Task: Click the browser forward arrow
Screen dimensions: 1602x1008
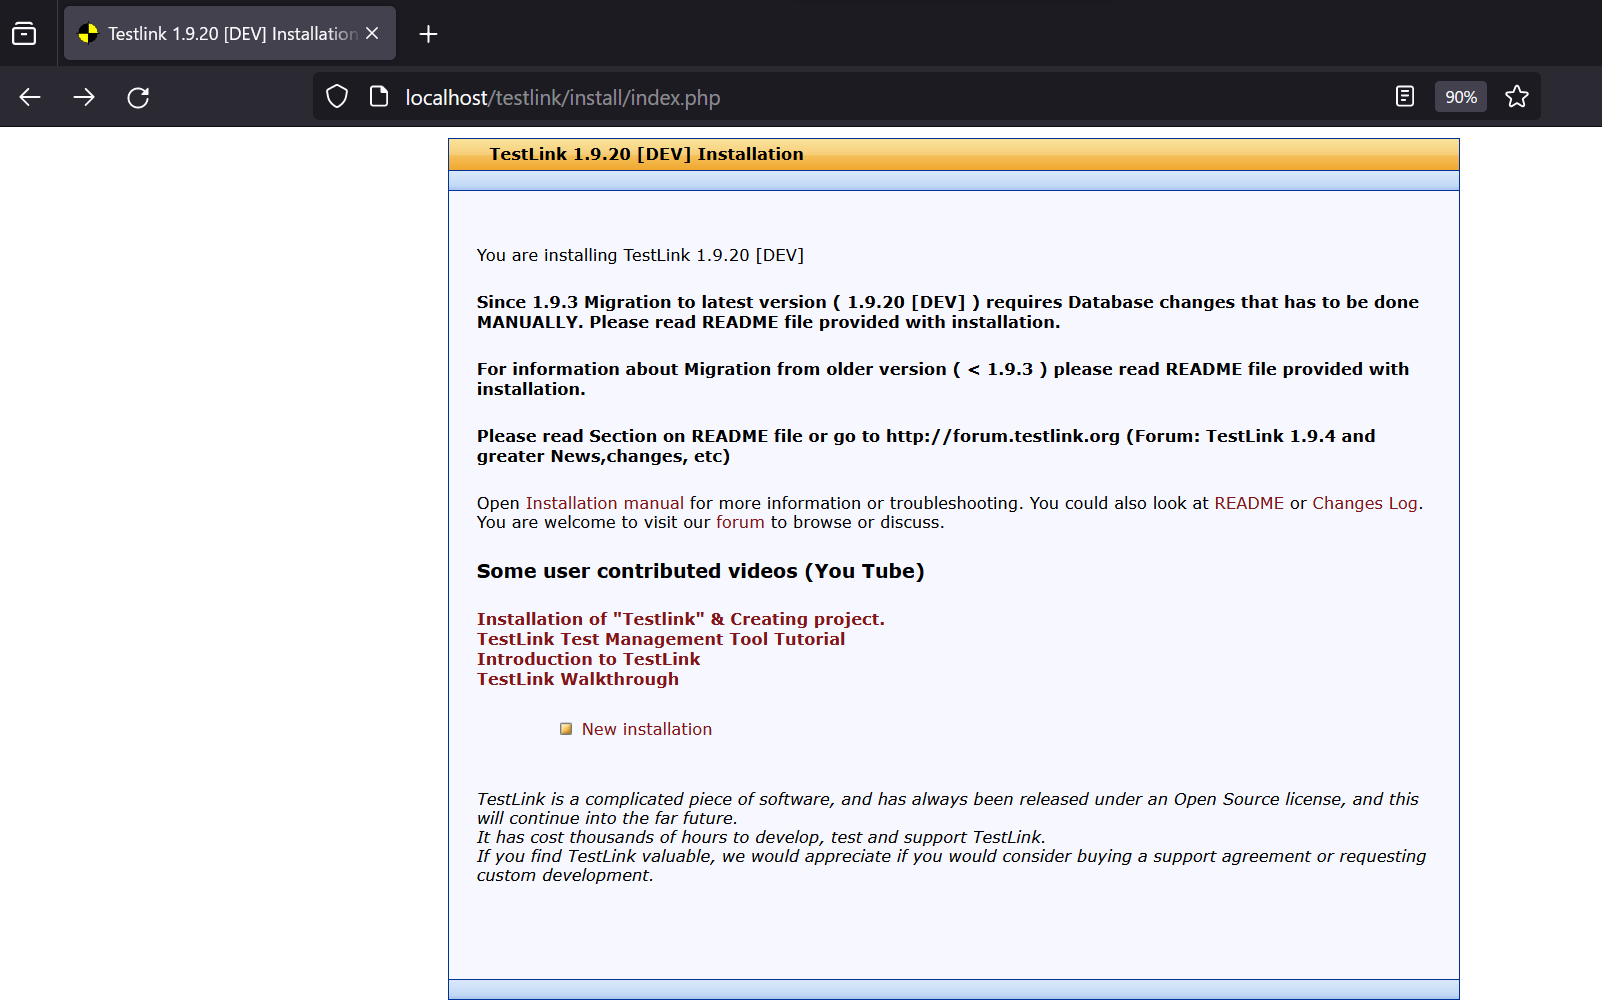Action: (84, 97)
